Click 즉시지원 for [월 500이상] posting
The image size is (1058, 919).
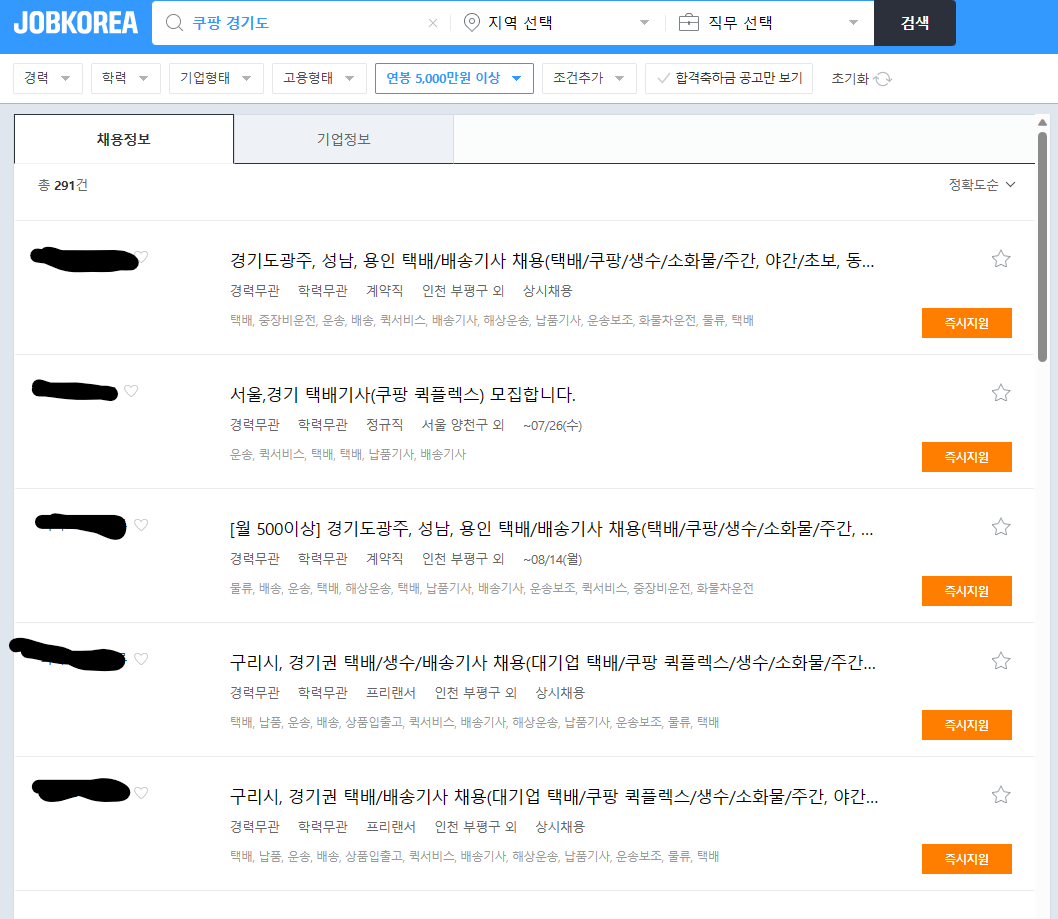pos(966,591)
